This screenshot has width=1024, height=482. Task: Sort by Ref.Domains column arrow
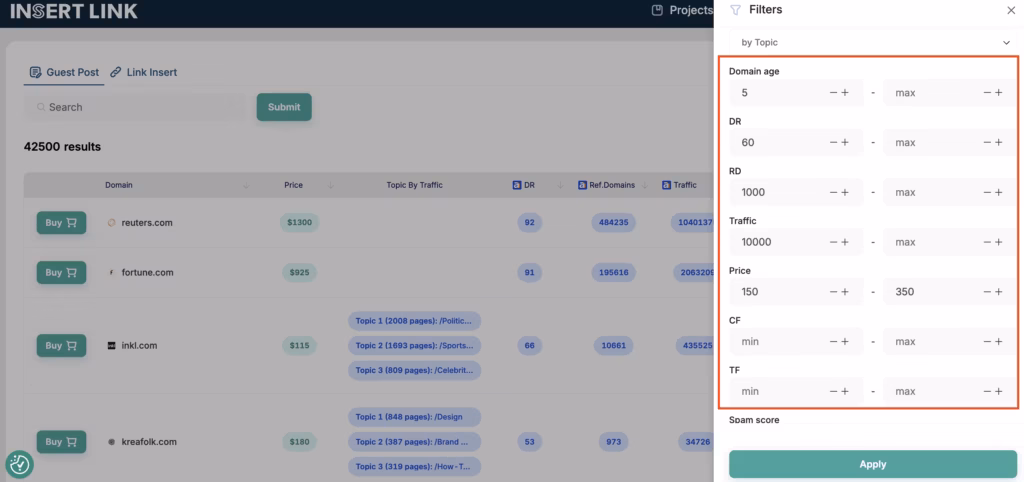pyautogui.click(x=645, y=185)
